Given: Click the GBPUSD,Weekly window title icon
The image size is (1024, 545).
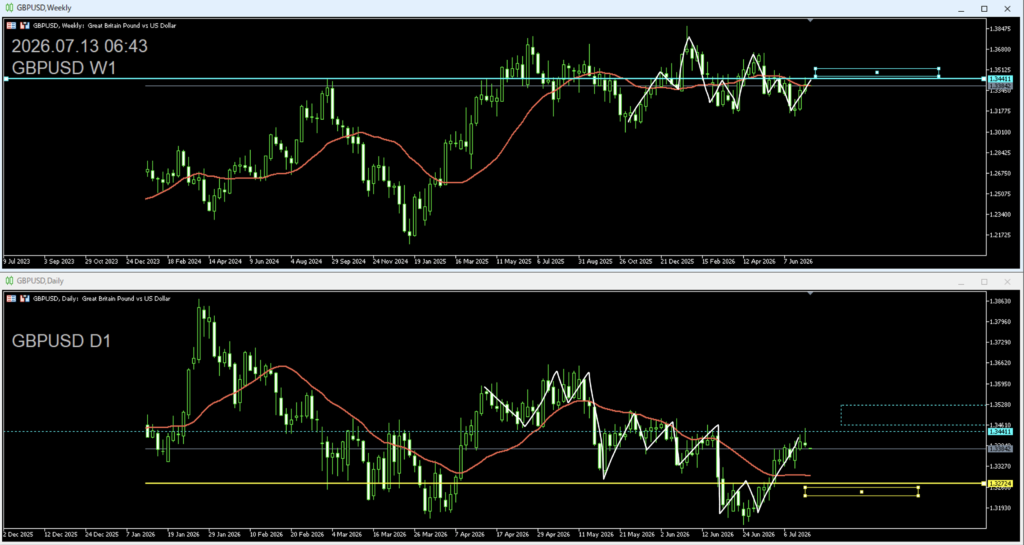Looking at the screenshot, I should pos(9,8).
